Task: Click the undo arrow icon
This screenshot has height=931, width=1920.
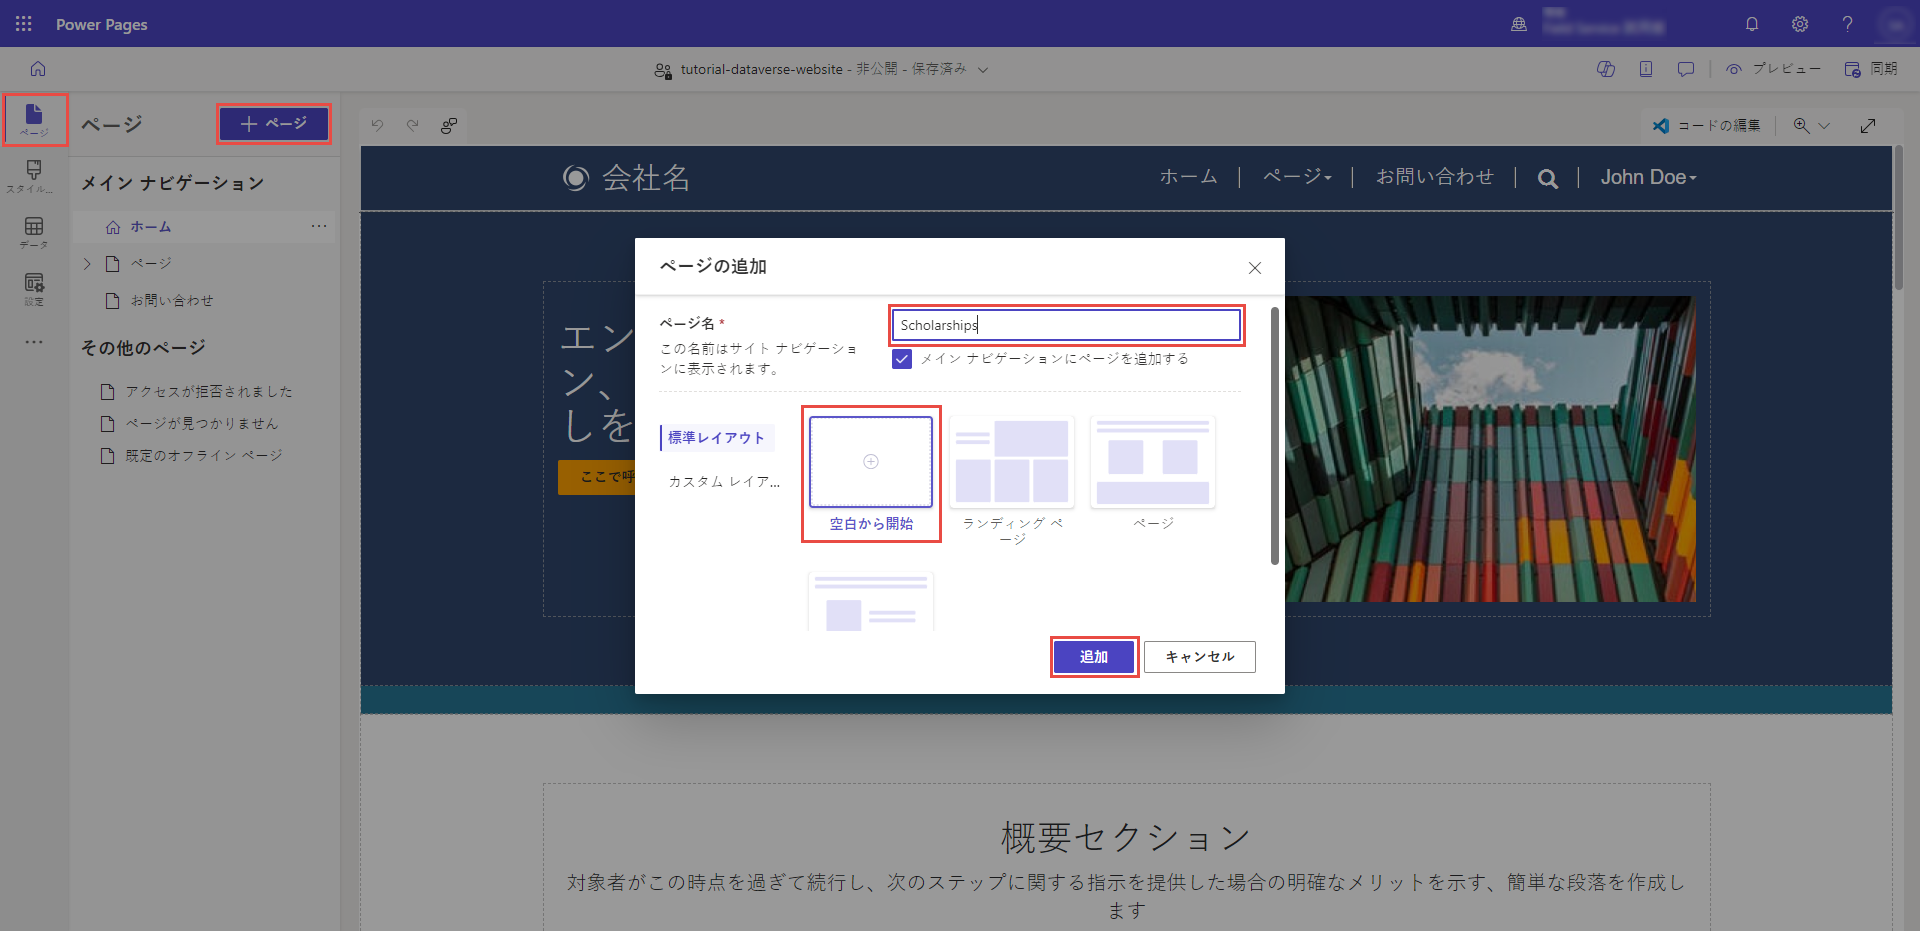Action: [378, 125]
